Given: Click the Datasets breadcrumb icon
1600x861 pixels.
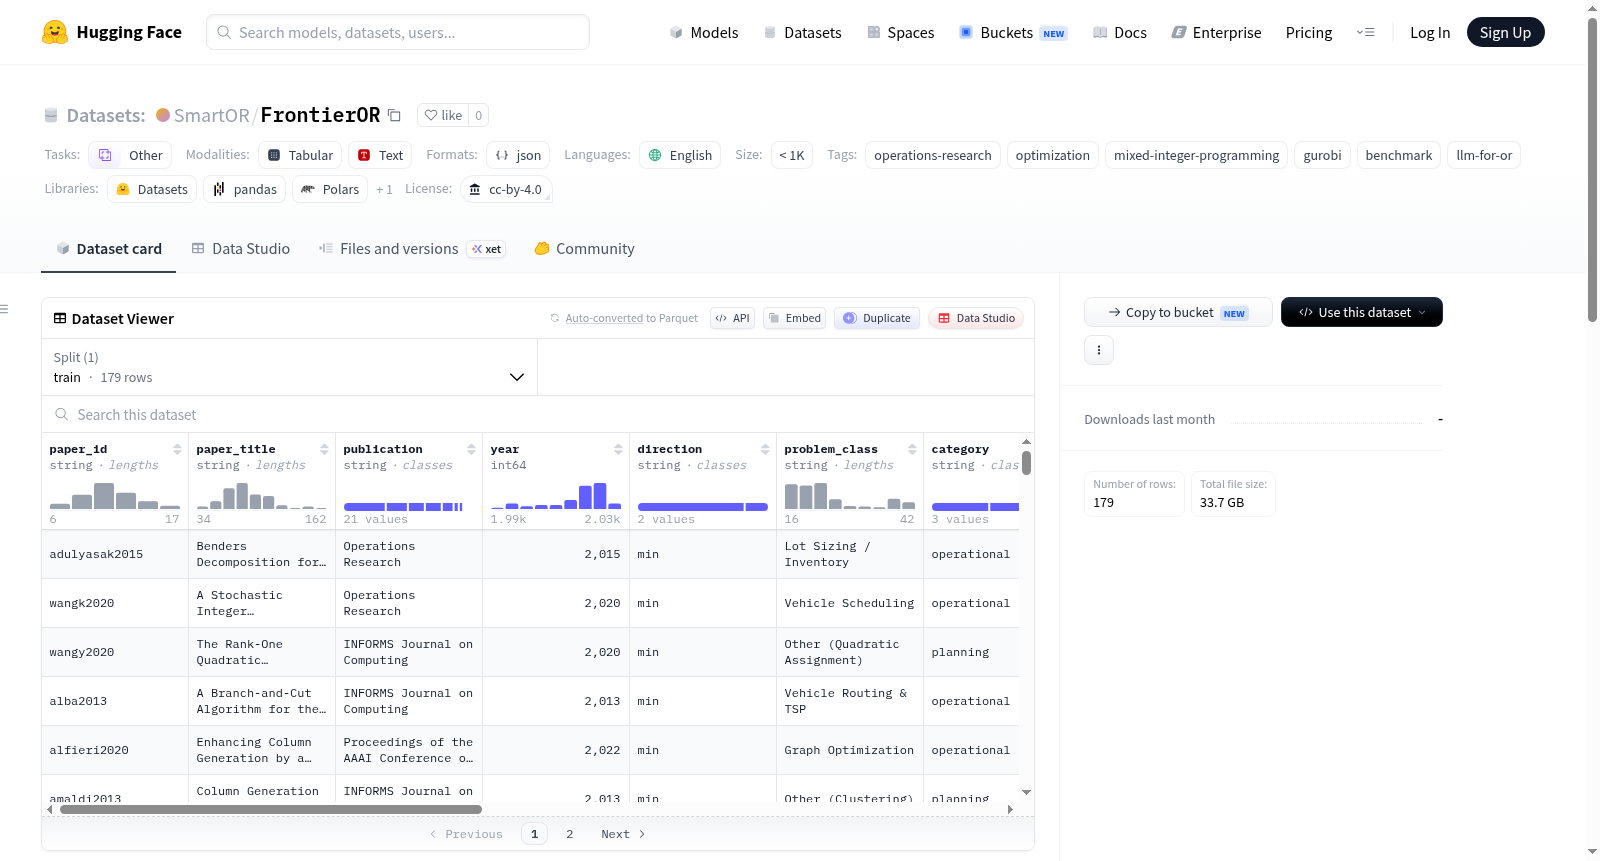Looking at the screenshot, I should click(x=51, y=115).
